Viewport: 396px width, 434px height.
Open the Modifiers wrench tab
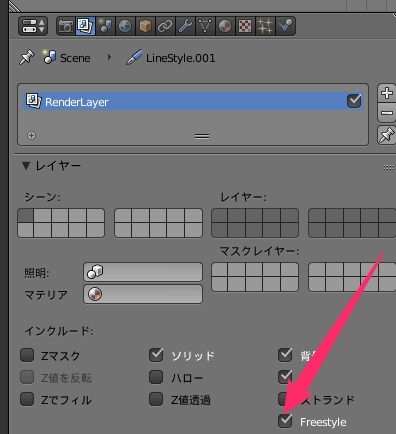(185, 26)
